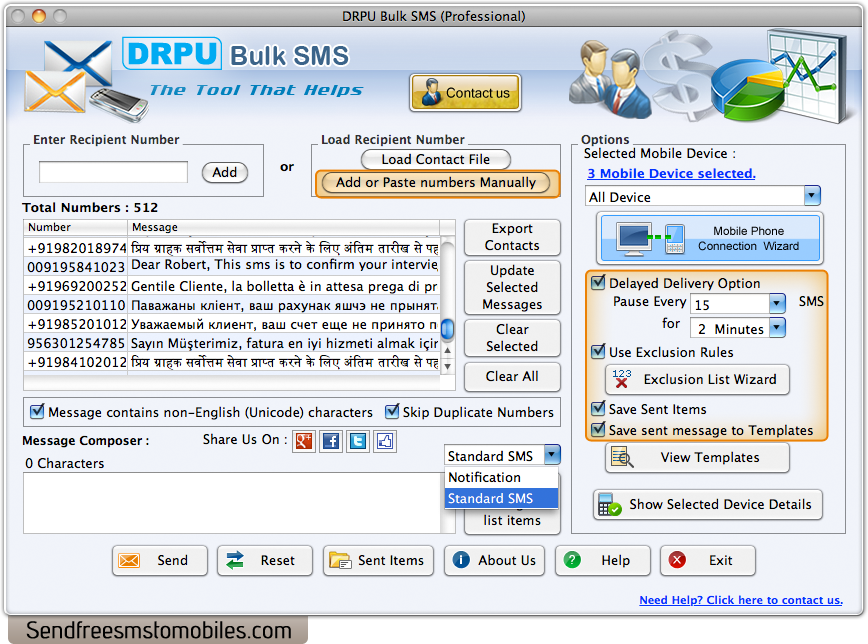Click Load Contact File button
The height and width of the screenshot is (644, 868).
coord(436,159)
